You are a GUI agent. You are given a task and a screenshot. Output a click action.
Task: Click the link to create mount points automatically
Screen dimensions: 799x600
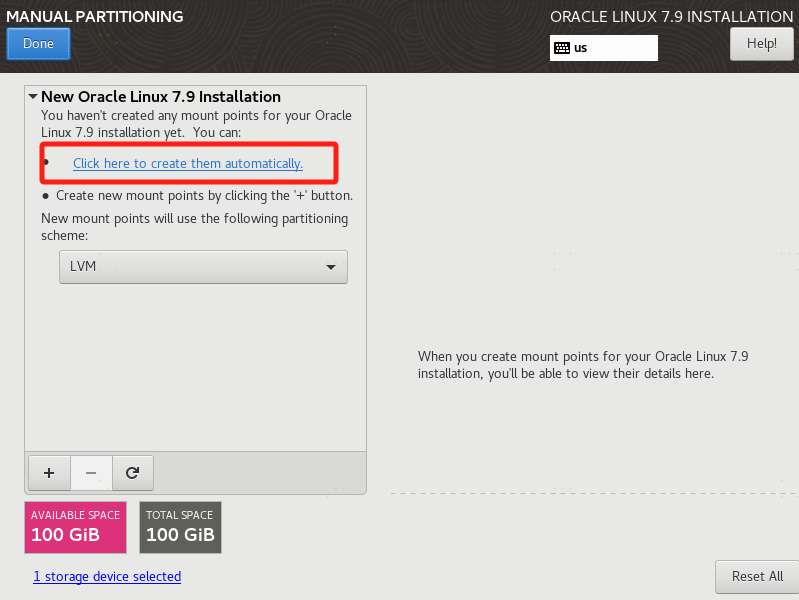188,163
